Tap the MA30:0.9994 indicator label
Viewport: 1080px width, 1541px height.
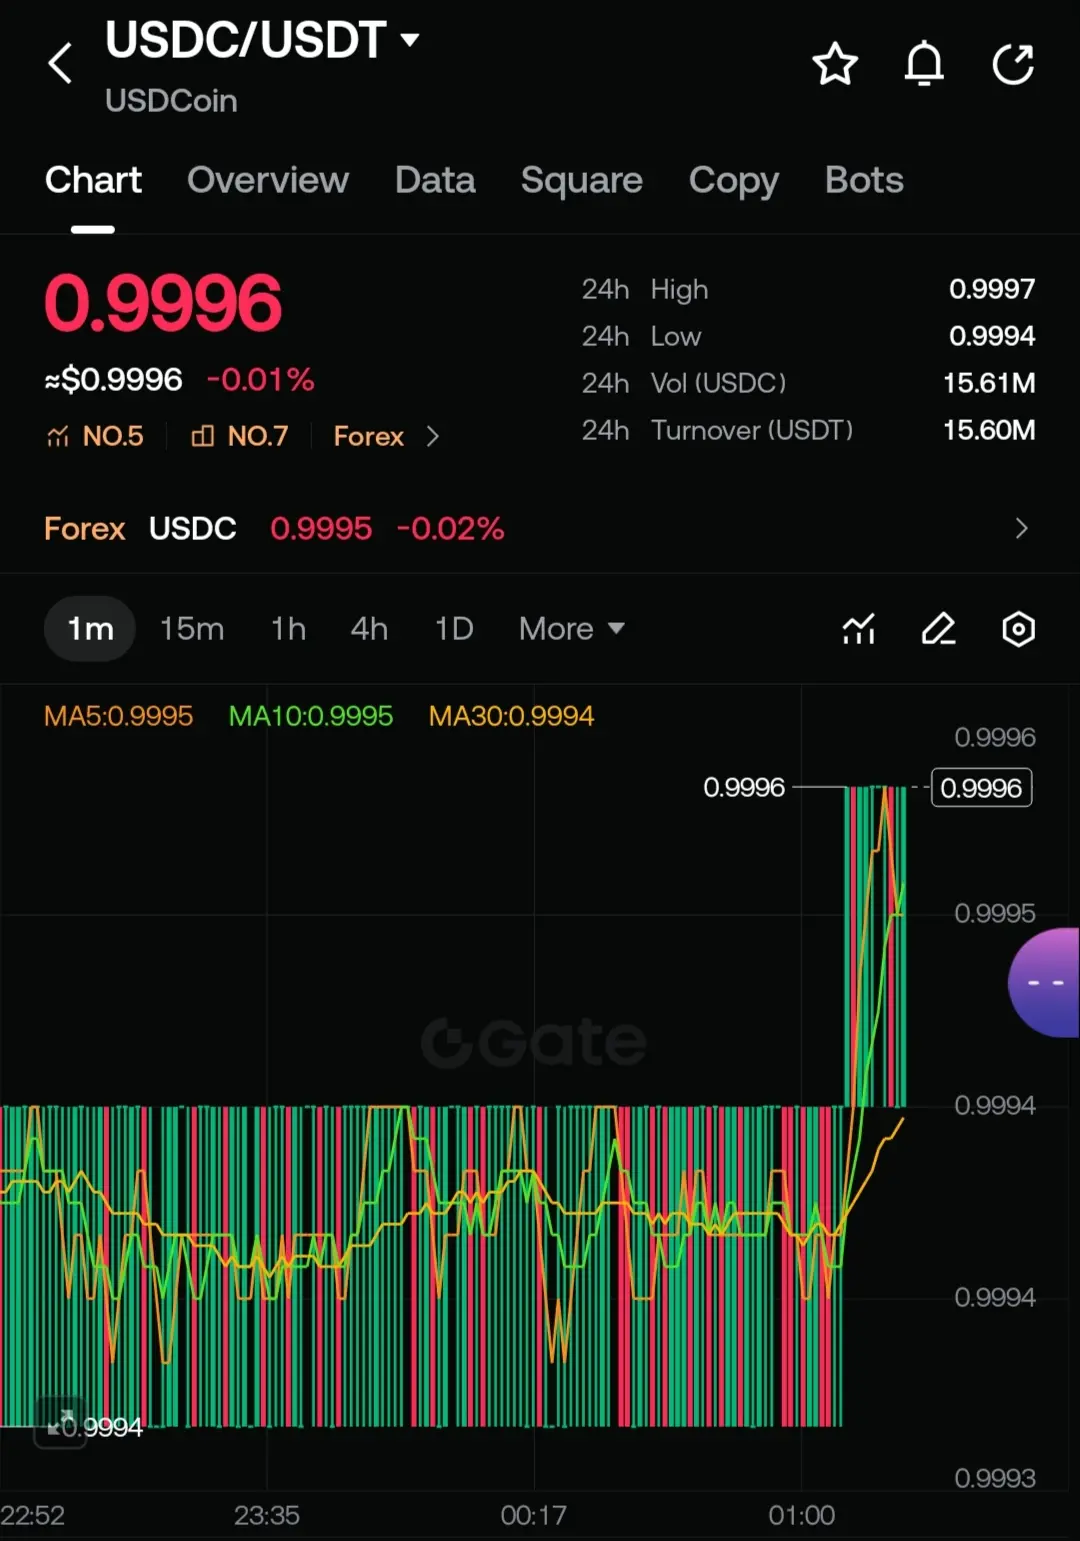tap(511, 716)
